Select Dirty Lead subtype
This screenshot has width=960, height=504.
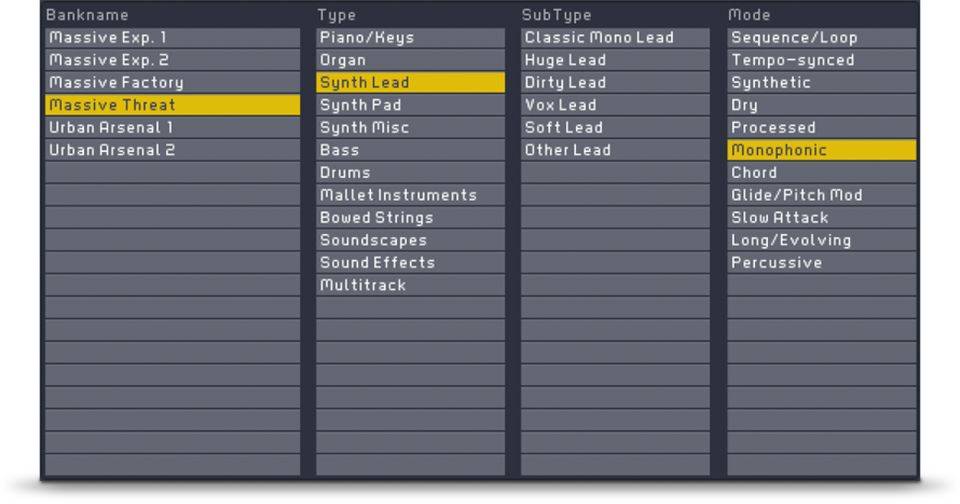[x=615, y=83]
